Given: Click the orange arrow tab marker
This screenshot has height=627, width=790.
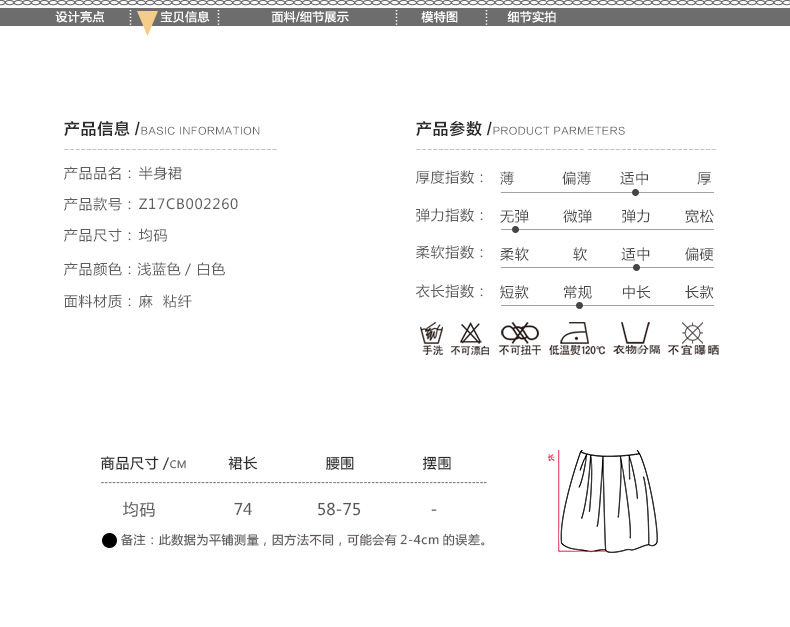Looking at the screenshot, I should 147,23.
